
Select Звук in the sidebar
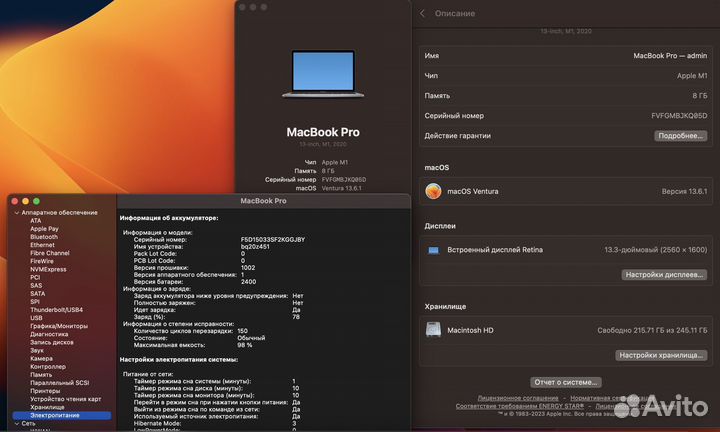(x=37, y=350)
